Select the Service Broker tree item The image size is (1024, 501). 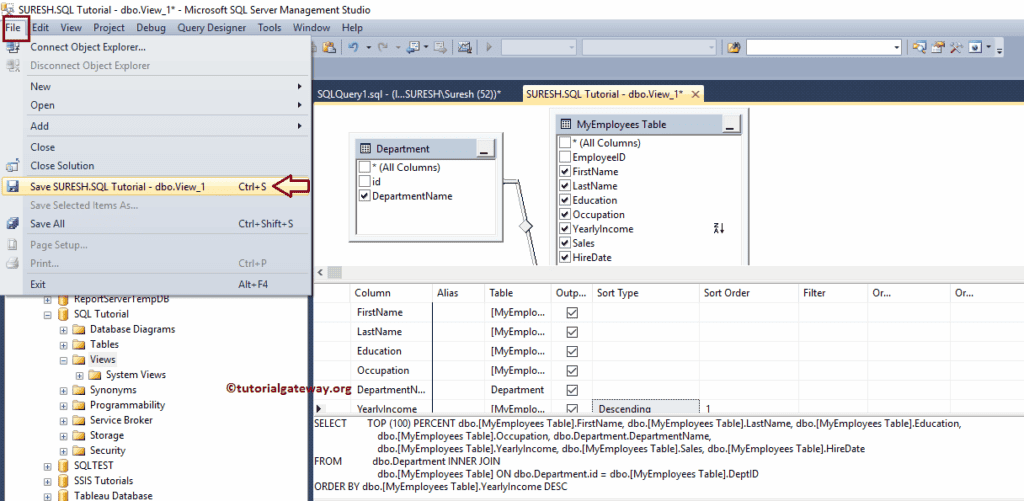tap(121, 420)
